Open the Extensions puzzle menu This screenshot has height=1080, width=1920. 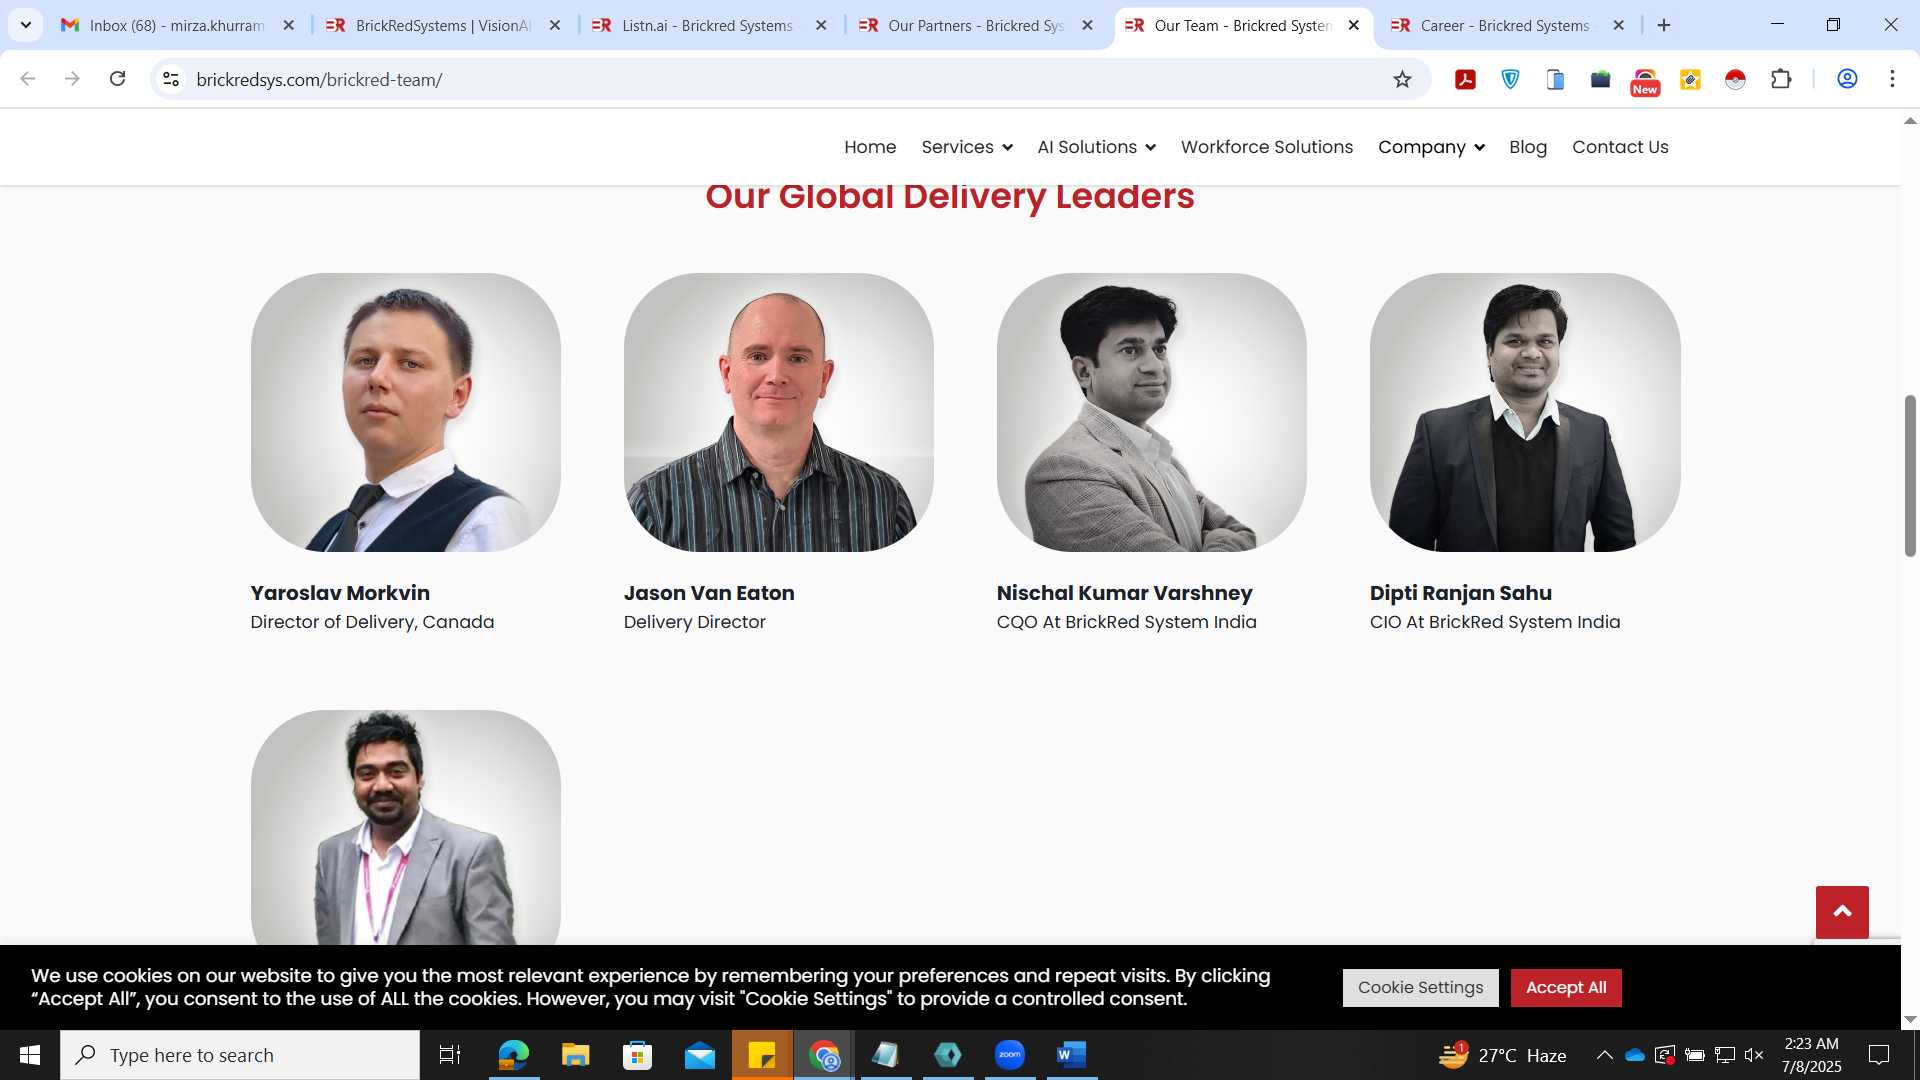[1781, 79]
